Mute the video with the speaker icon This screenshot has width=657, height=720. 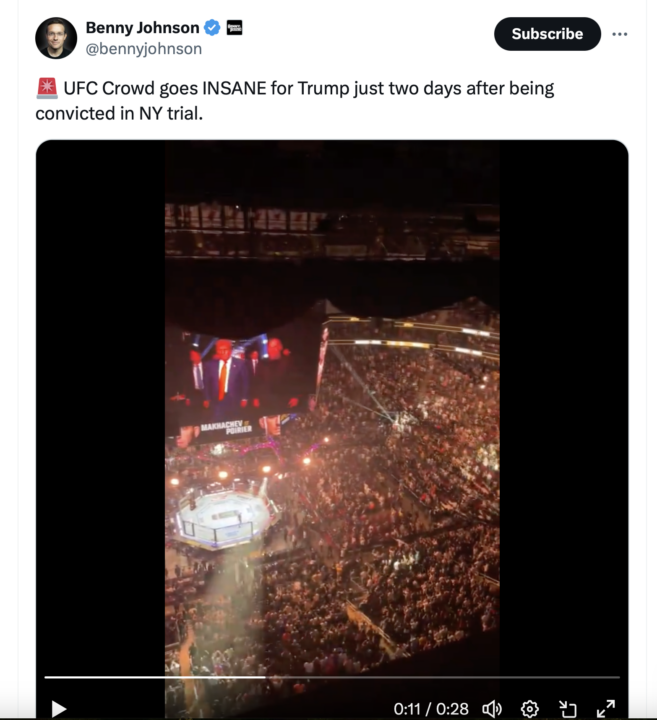pyautogui.click(x=491, y=708)
